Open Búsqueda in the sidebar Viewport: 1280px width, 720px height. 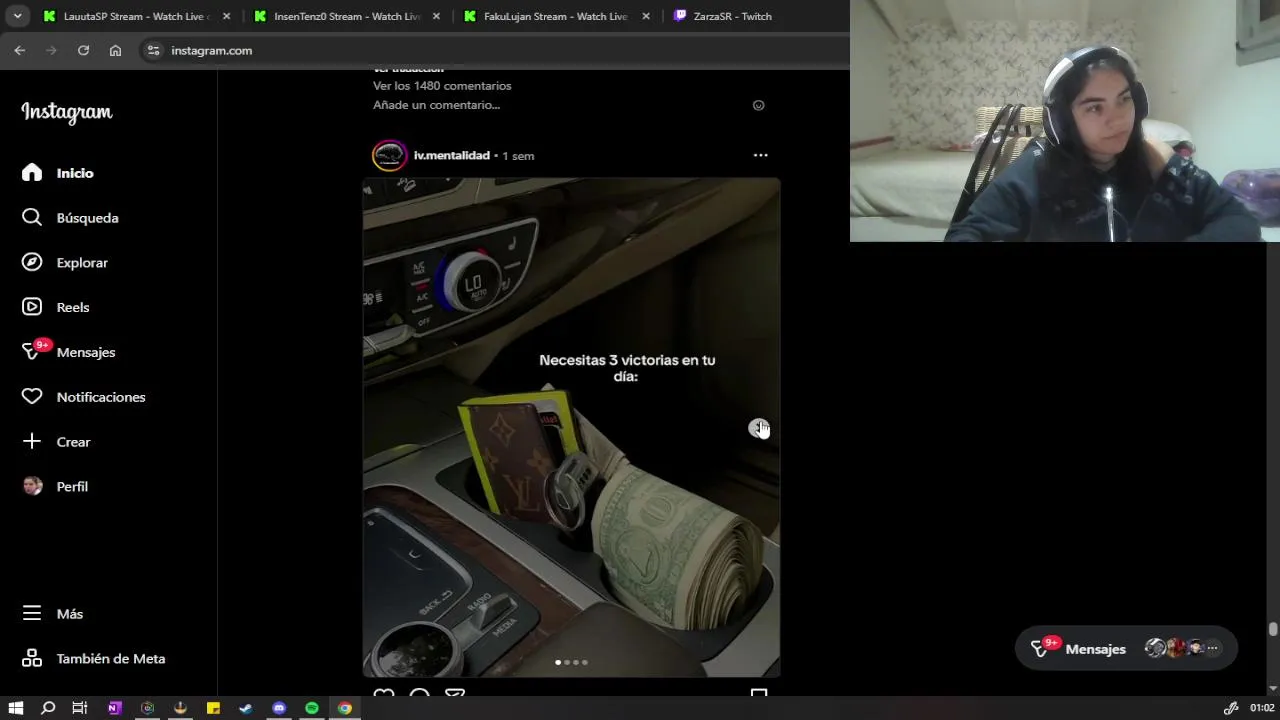click(70, 218)
